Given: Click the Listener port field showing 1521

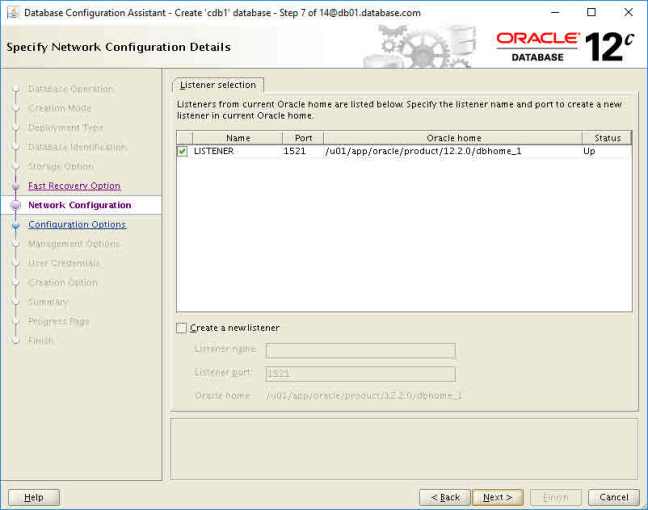Looking at the screenshot, I should click(x=360, y=374).
